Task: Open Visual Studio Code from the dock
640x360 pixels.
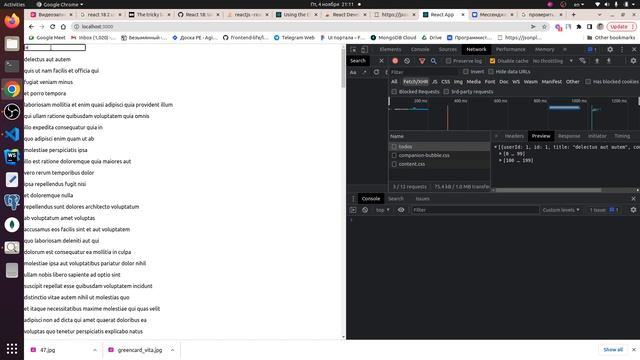Action: click(x=12, y=134)
